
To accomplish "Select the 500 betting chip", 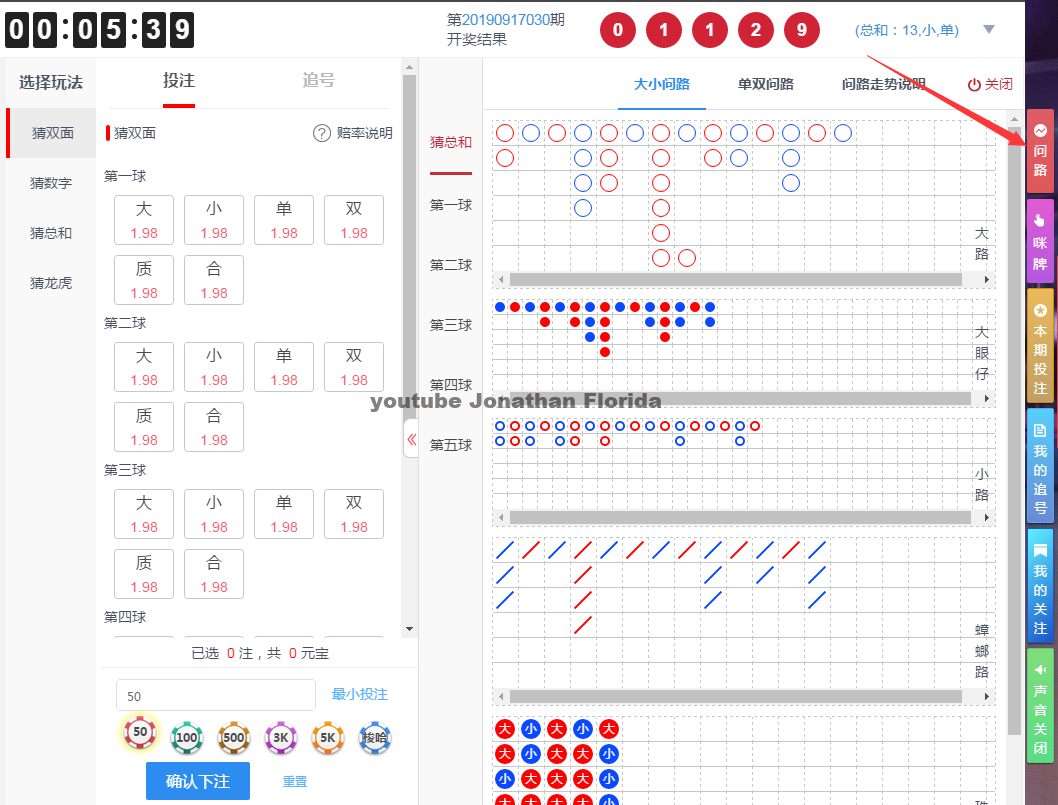I will coord(234,738).
